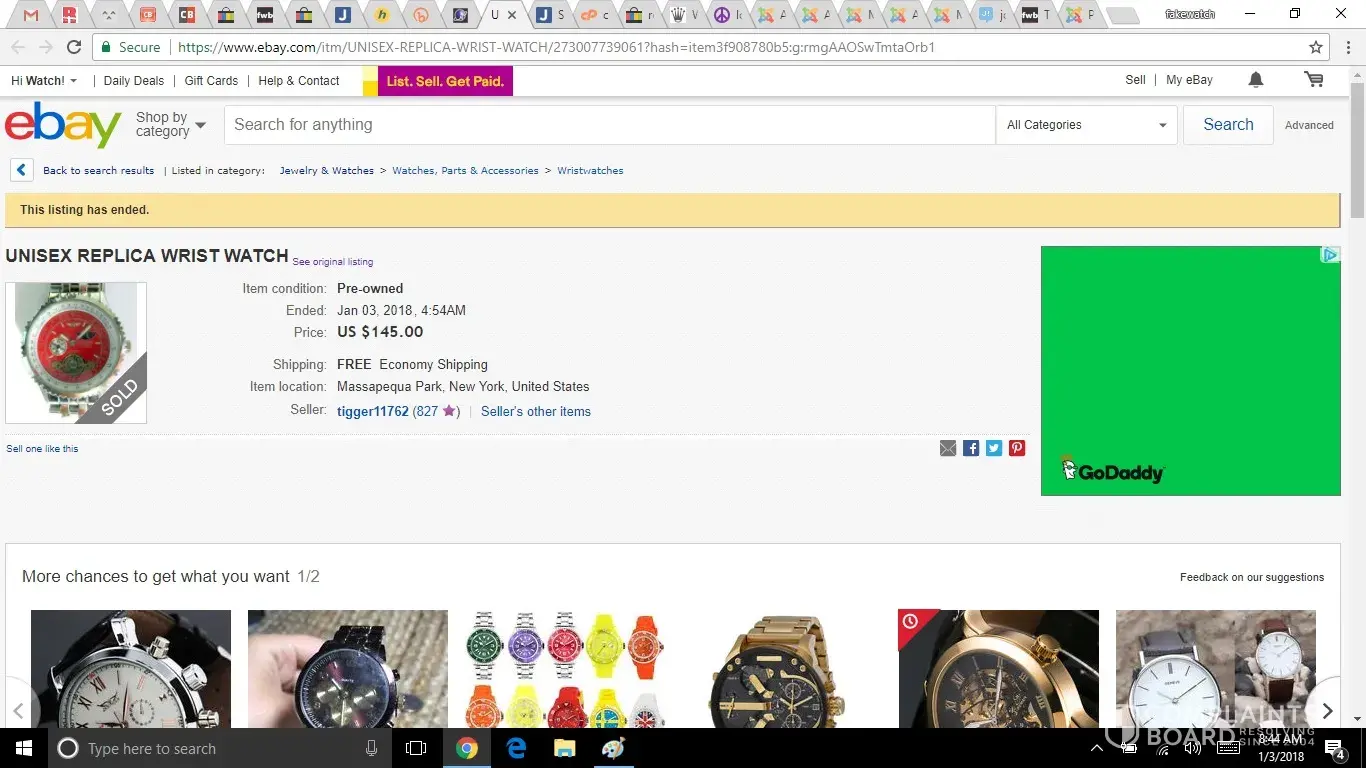
Task: Reload the current eBay page
Action: pyautogui.click(x=74, y=47)
